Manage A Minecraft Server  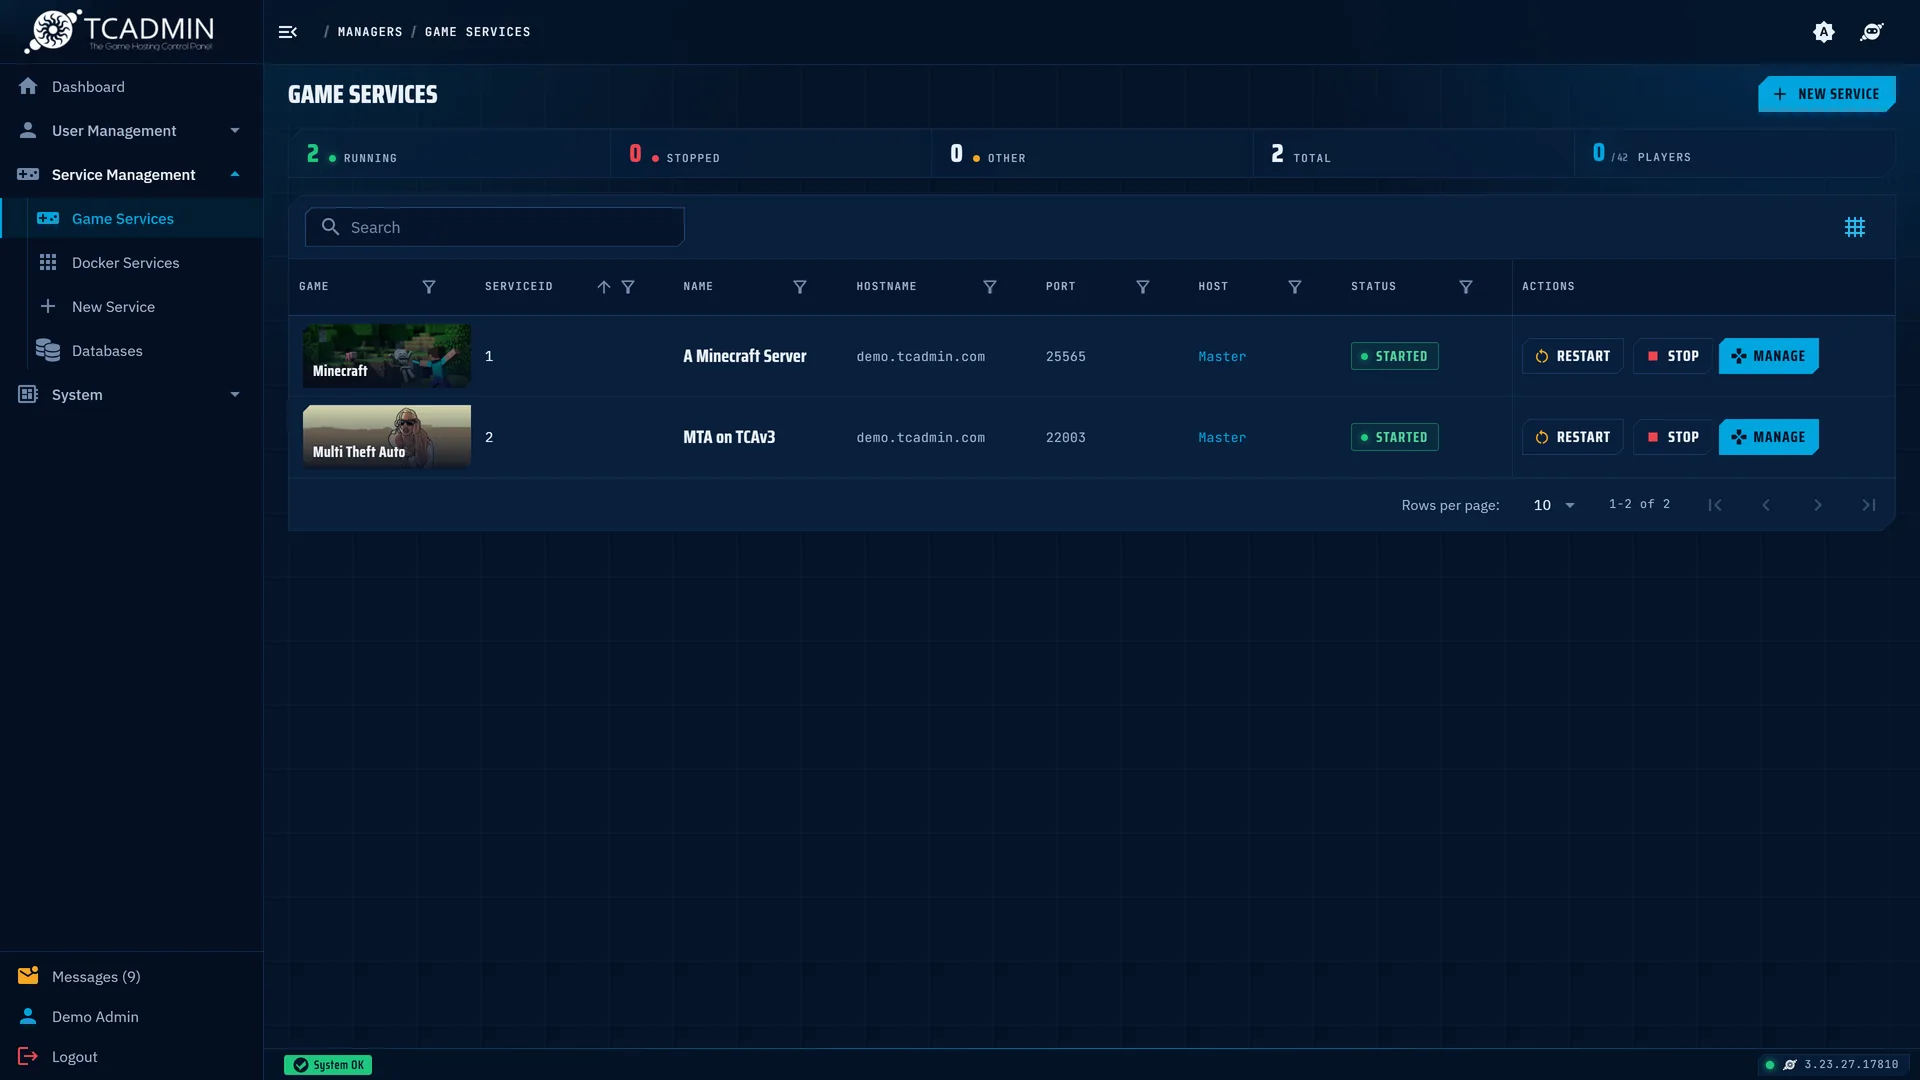[1768, 356]
